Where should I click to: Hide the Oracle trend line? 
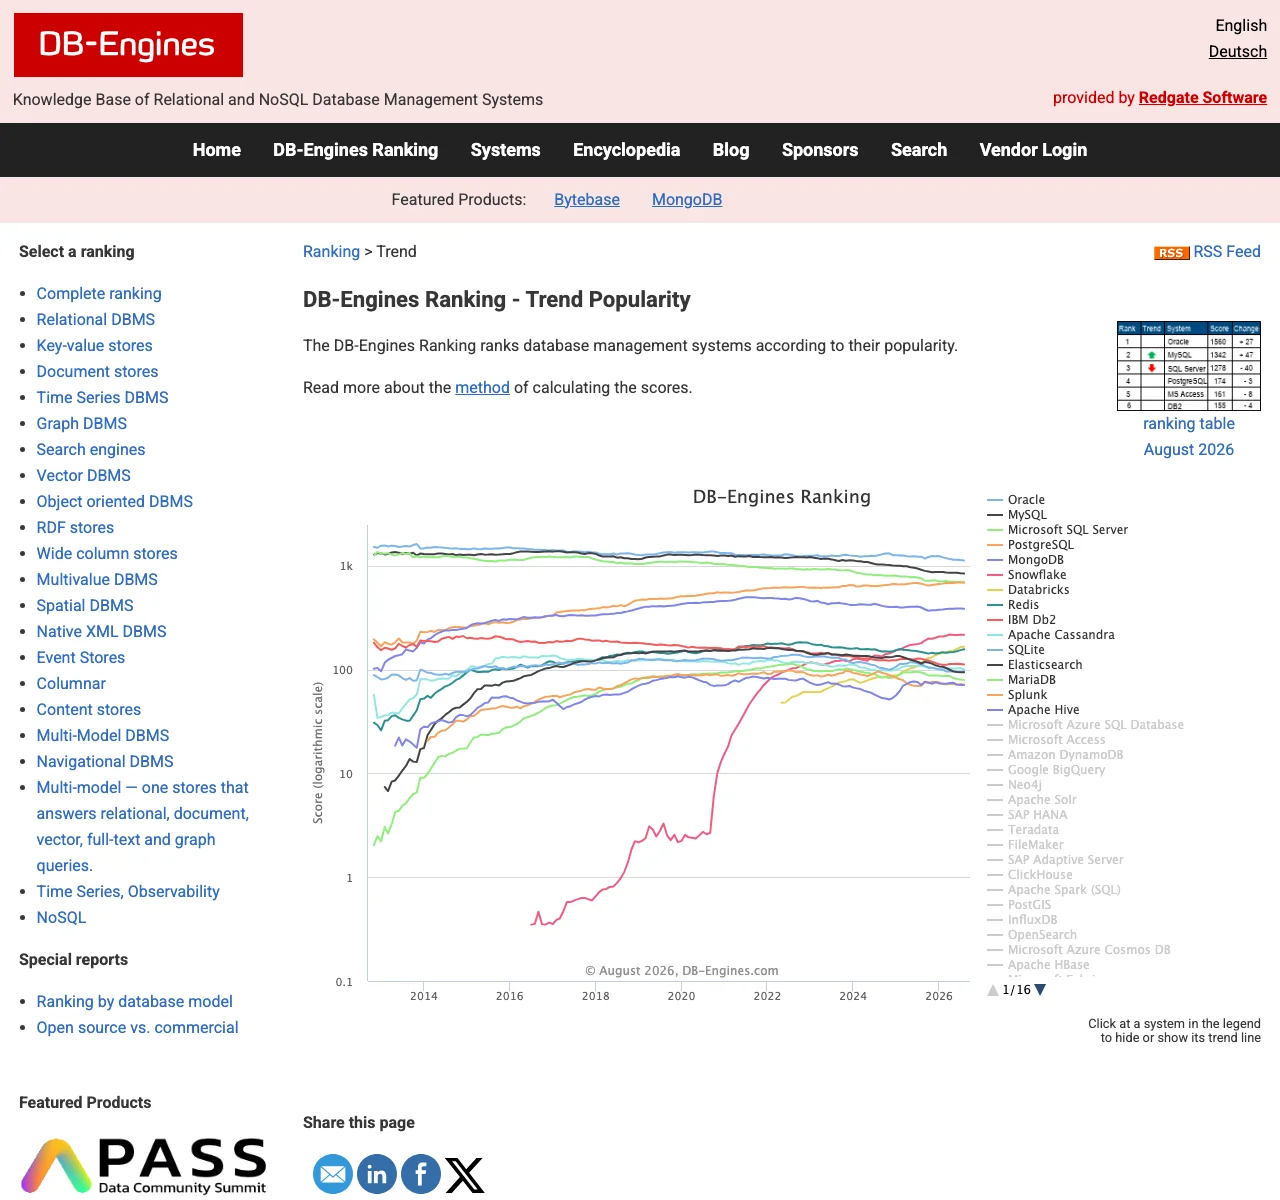[1016, 500]
